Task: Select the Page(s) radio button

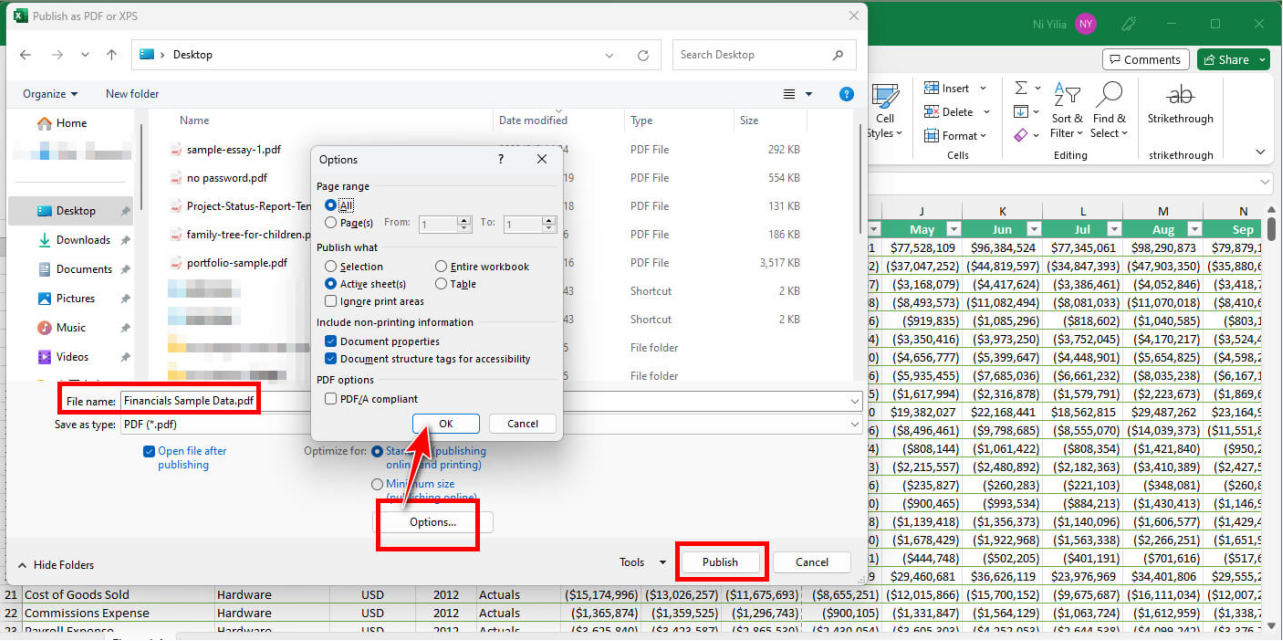Action: tap(331, 223)
